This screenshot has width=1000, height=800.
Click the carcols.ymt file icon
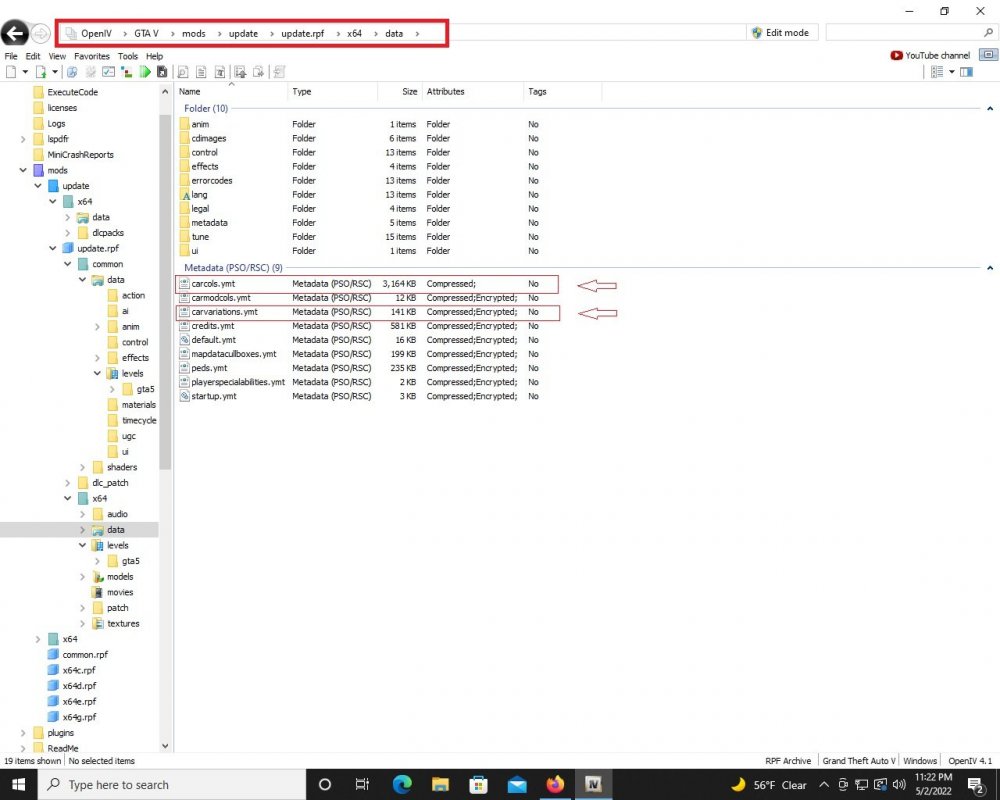point(184,284)
